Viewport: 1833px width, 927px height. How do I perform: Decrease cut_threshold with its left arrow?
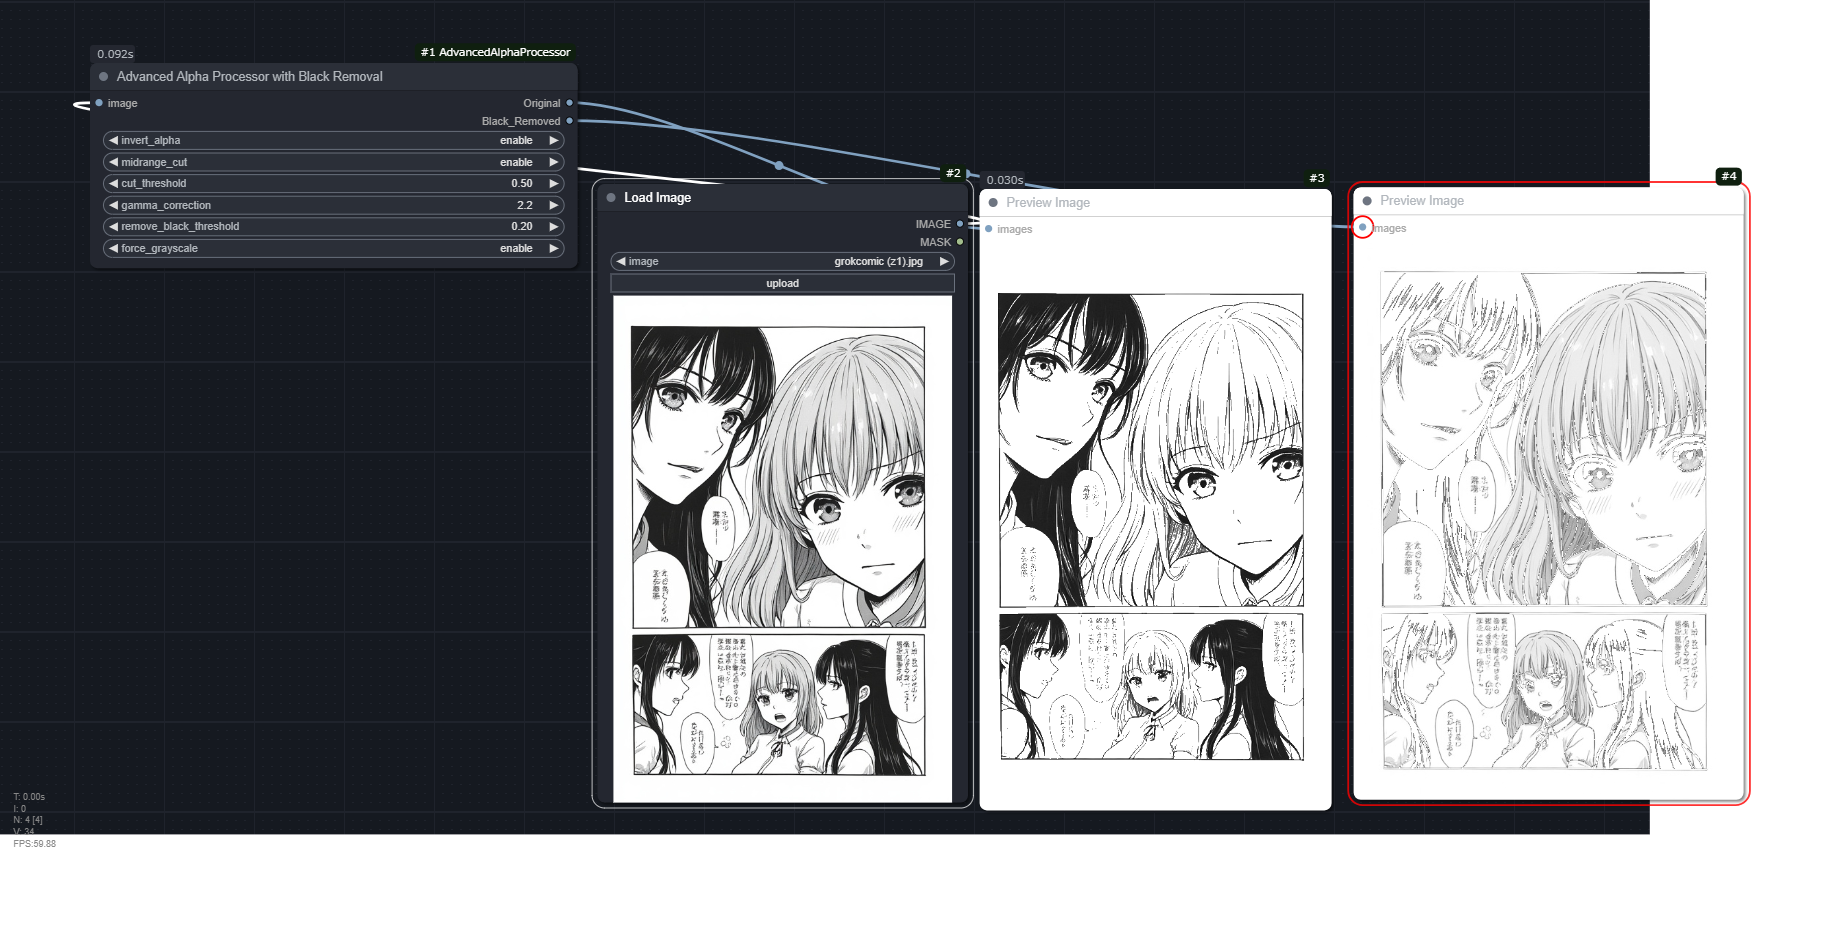click(x=114, y=184)
